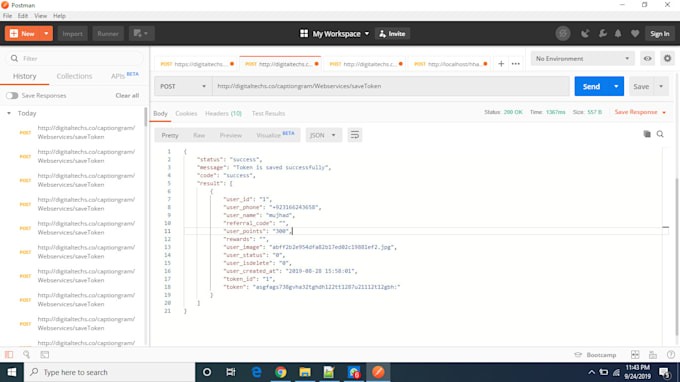Click the Windows search box
The height and width of the screenshot is (382, 680).
click(x=109, y=372)
